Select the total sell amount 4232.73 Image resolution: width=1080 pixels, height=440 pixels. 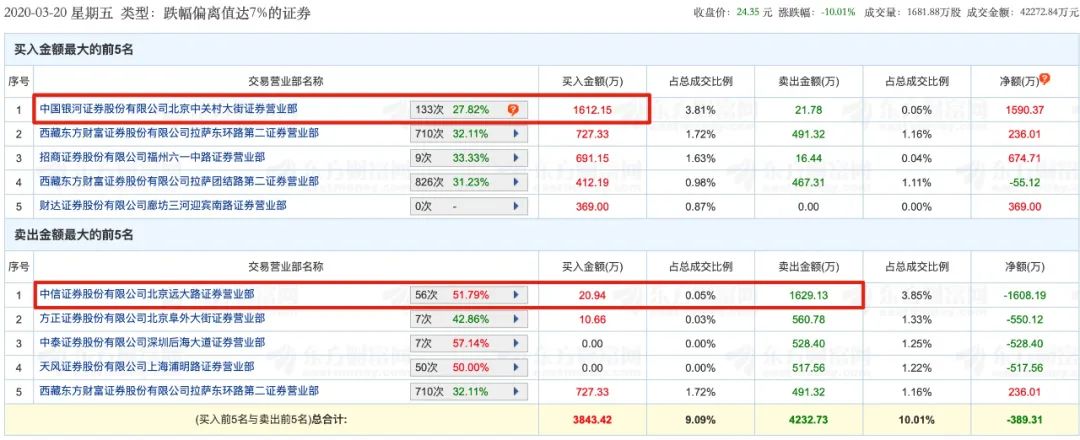[809, 417]
